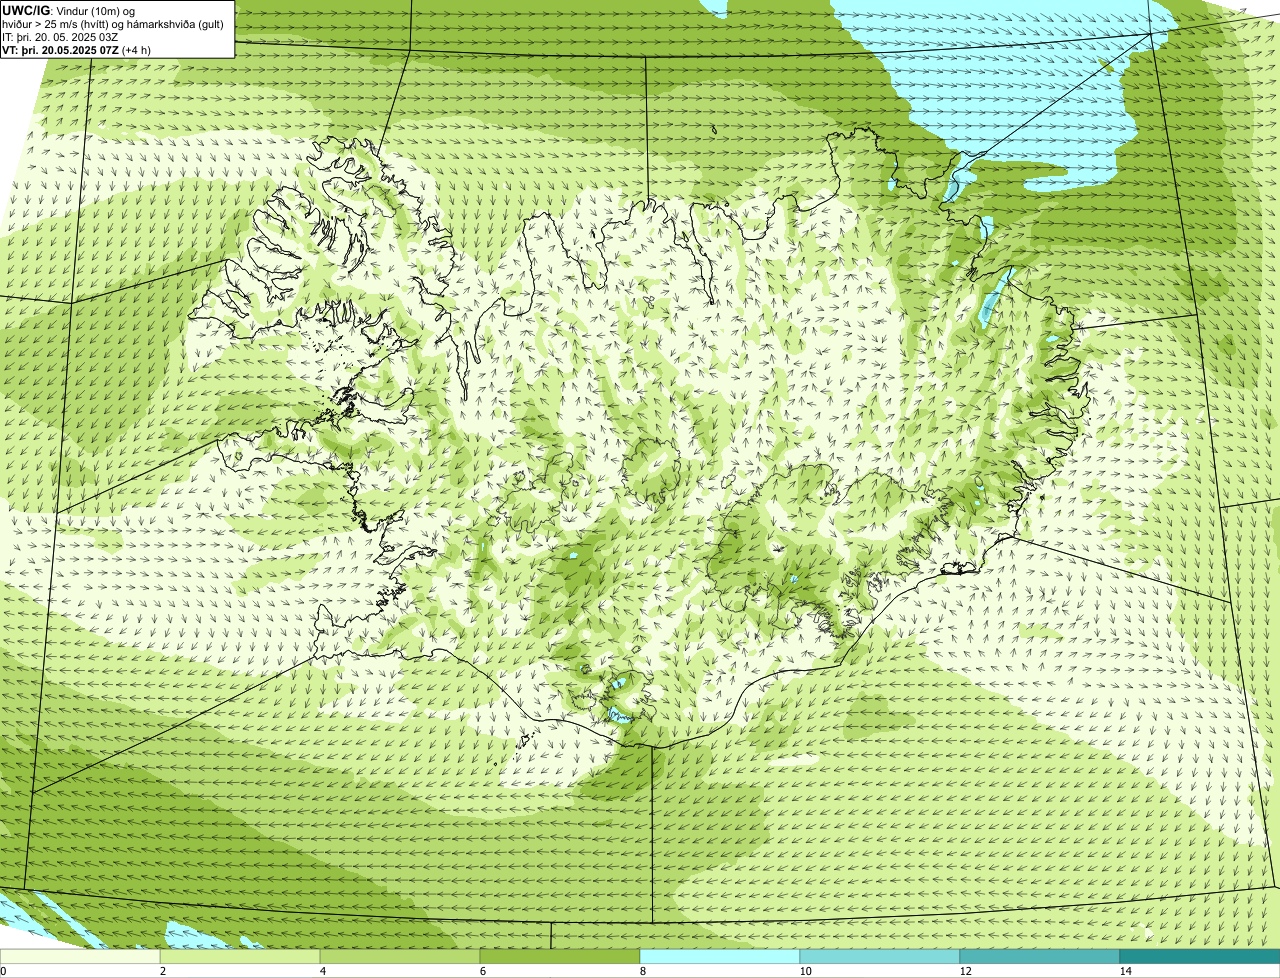Click the '6' tick label under the color bar
1280x978 pixels.
pos(483,971)
